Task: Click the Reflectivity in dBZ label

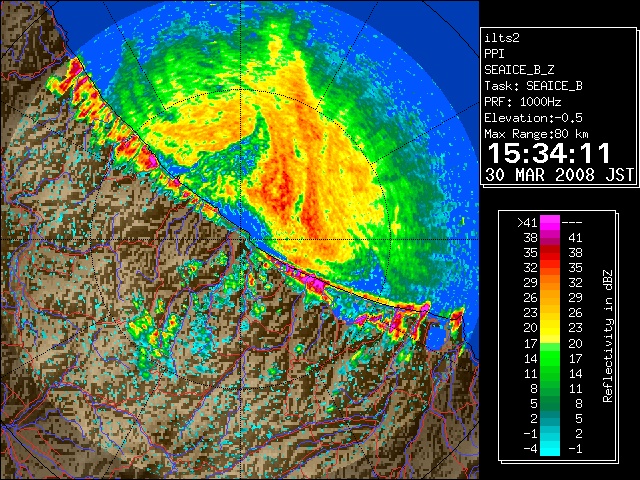Action: point(608,336)
